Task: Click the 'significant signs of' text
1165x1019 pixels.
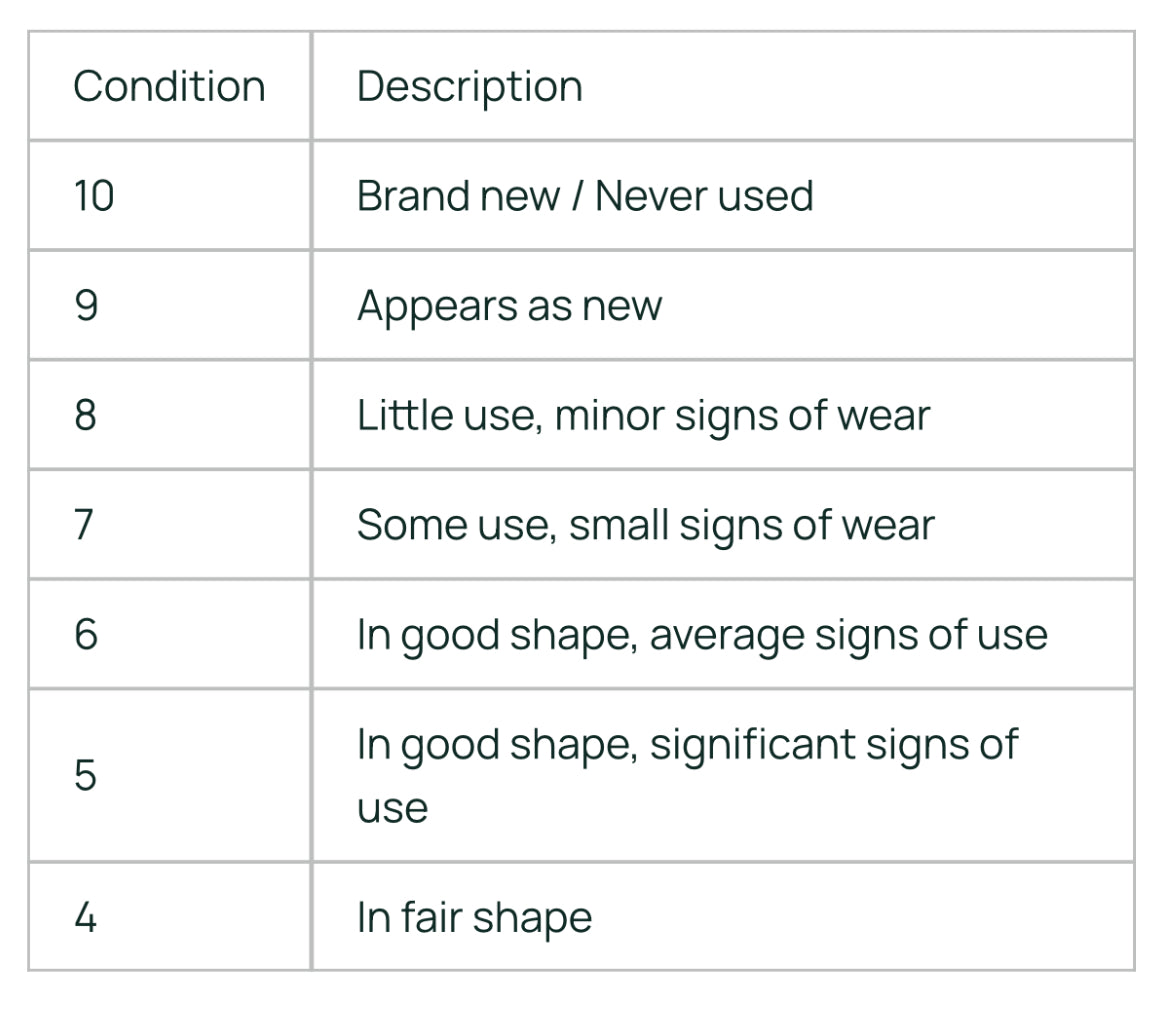Action: coord(833,745)
